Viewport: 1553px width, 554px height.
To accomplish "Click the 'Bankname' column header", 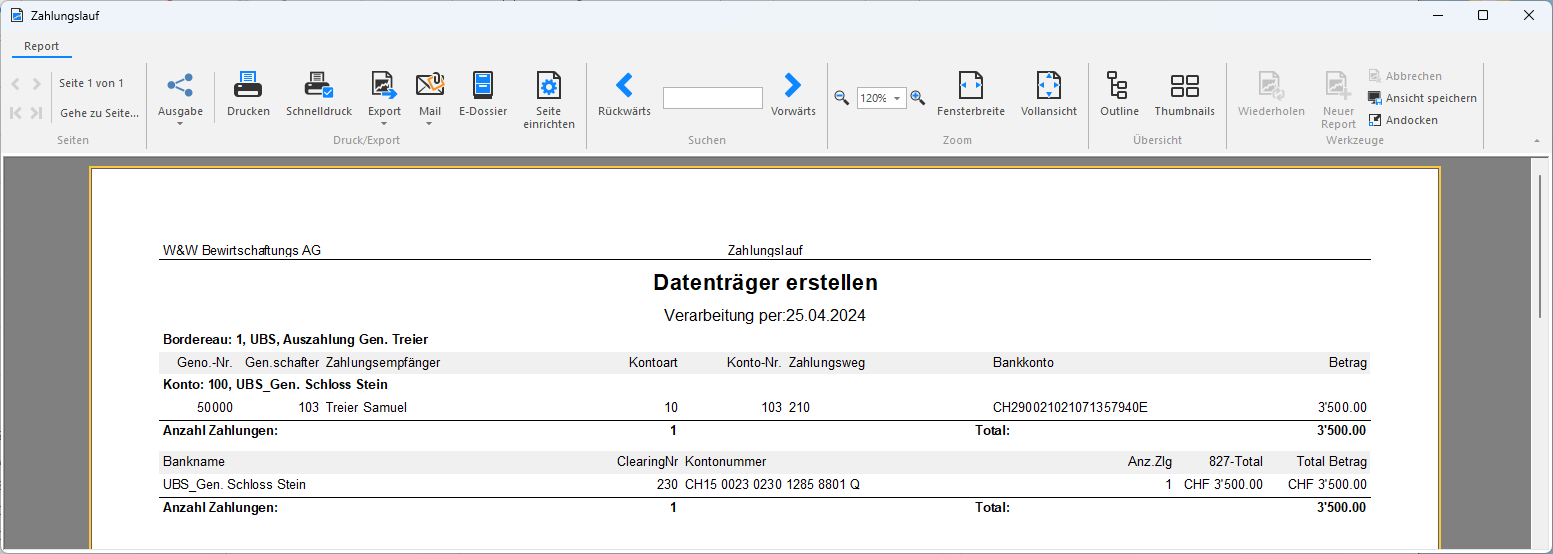I will tap(194, 461).
